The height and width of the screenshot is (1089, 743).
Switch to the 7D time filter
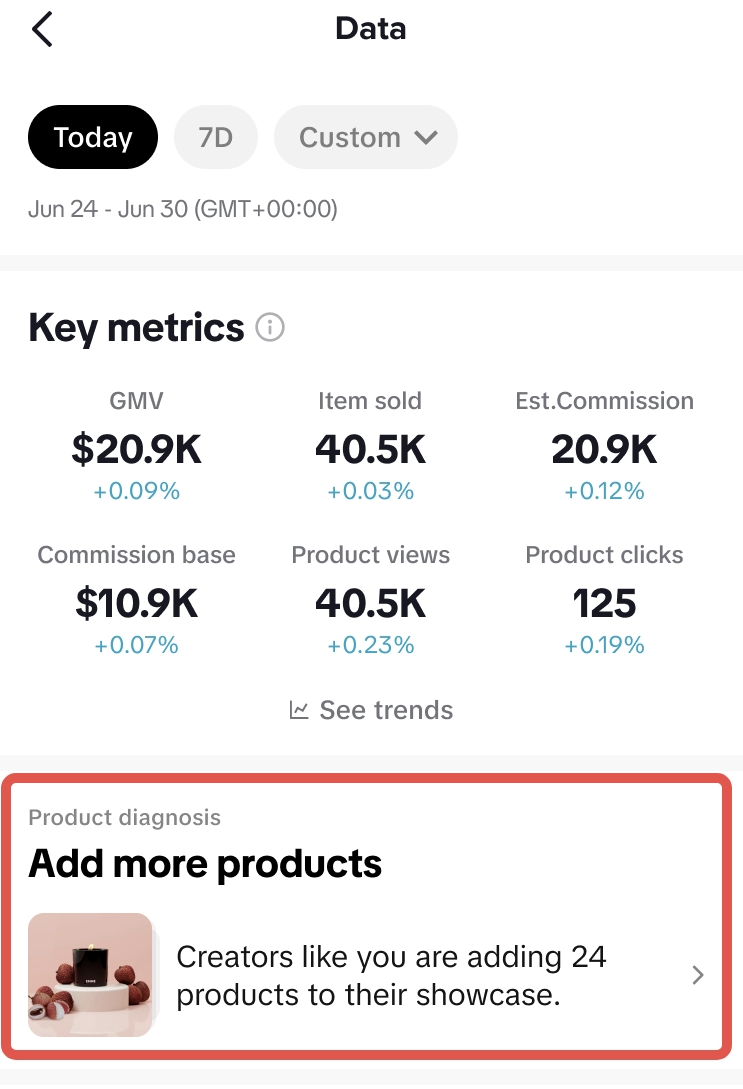coord(215,137)
